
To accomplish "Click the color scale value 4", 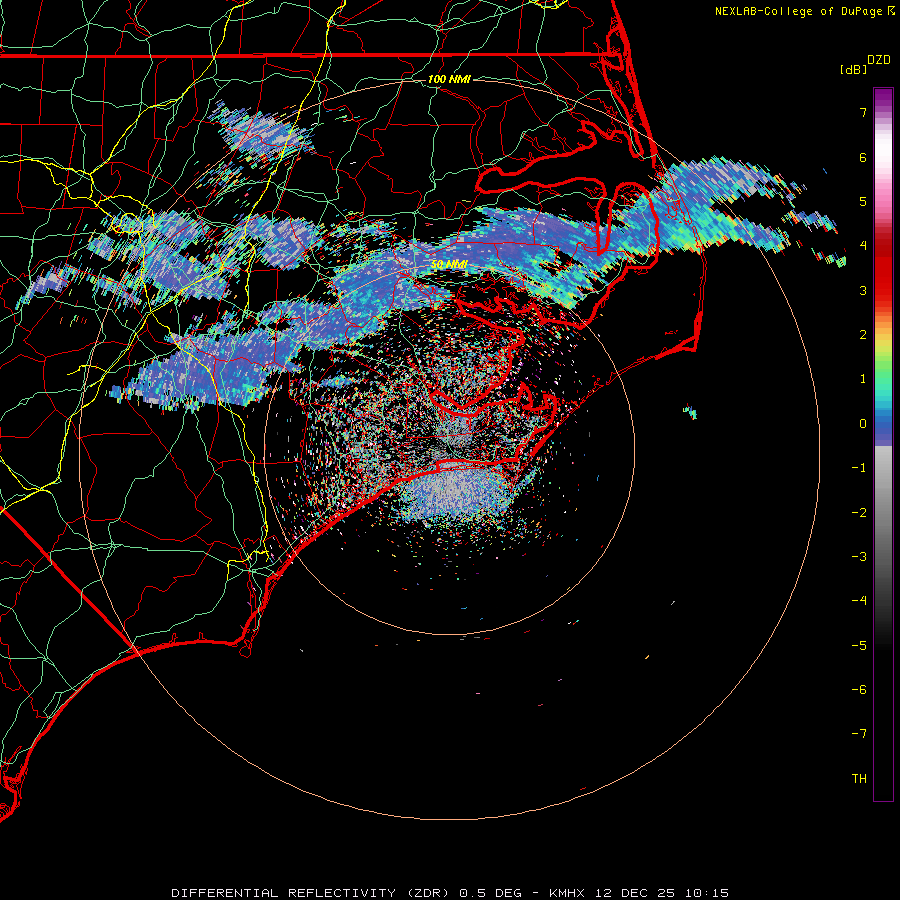I will [x=863, y=246].
